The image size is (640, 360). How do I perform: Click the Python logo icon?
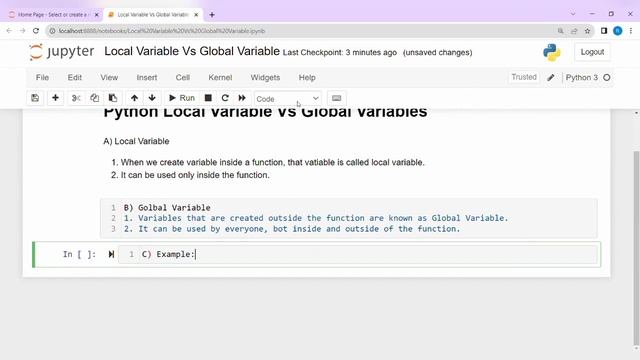[552, 52]
